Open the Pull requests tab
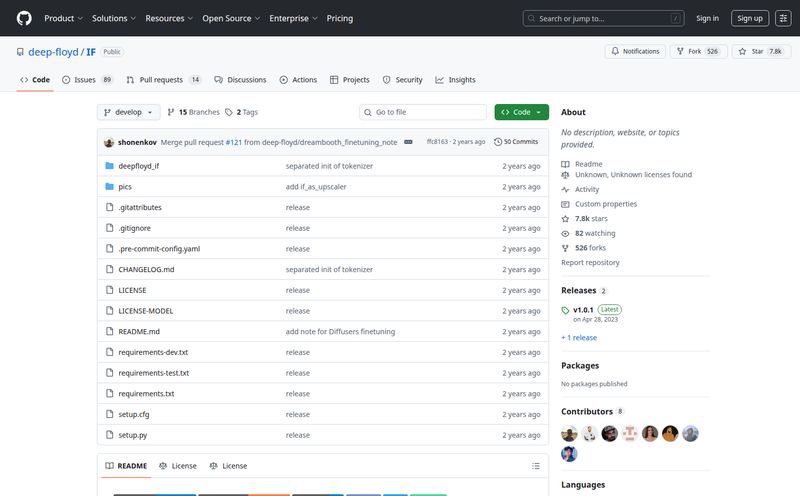The width and height of the screenshot is (800, 496). coord(163,80)
